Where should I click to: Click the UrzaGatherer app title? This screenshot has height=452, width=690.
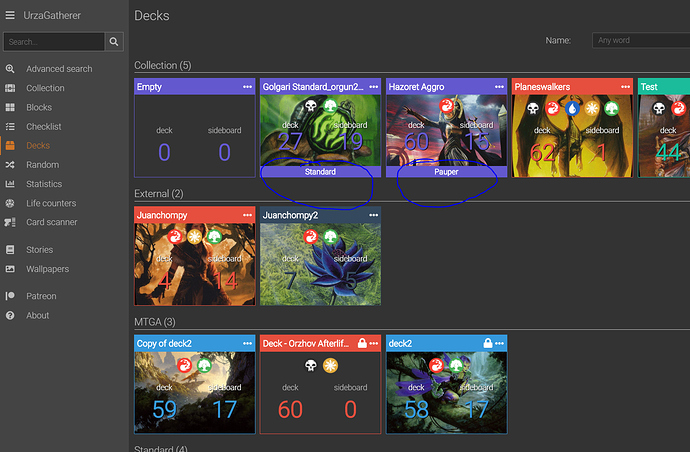point(52,15)
